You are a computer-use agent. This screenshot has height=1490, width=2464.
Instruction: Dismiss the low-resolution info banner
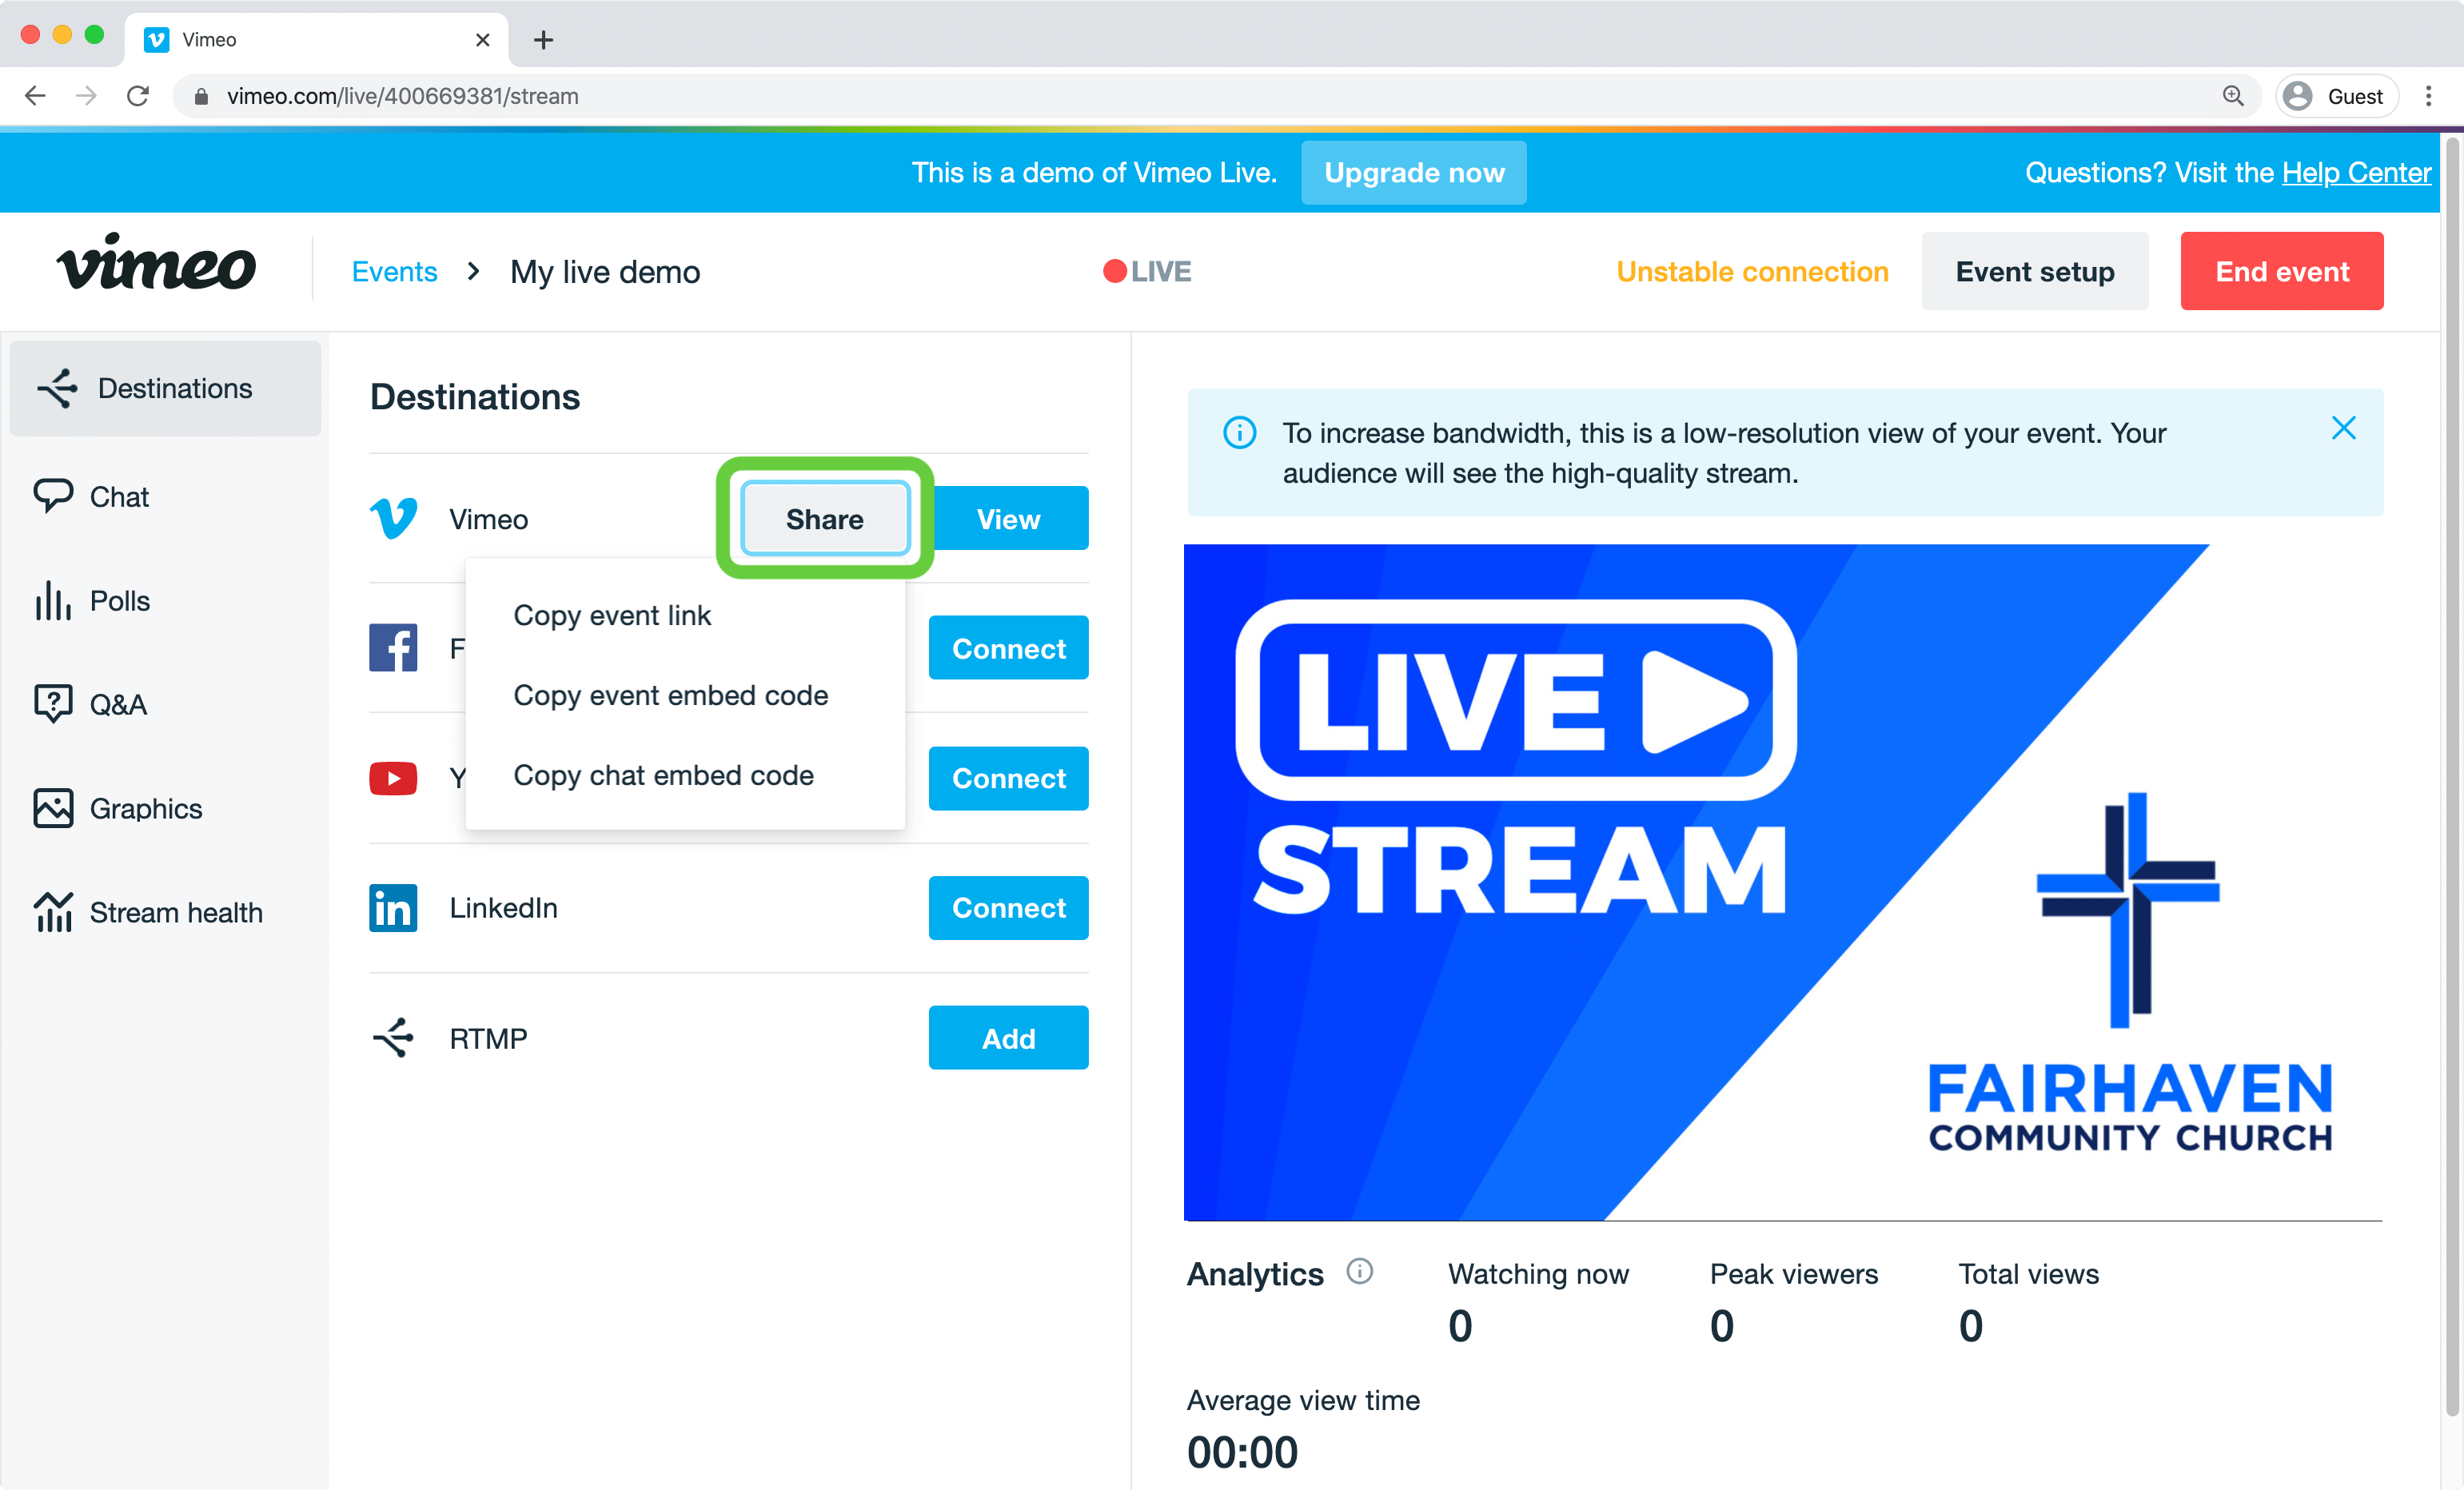tap(2343, 428)
